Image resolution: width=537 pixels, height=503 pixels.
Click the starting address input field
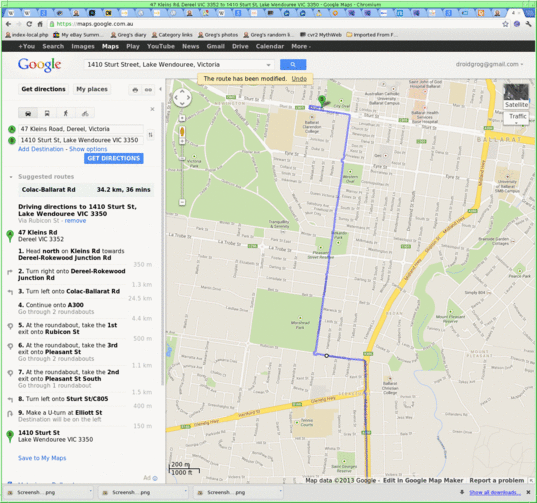[x=81, y=129]
